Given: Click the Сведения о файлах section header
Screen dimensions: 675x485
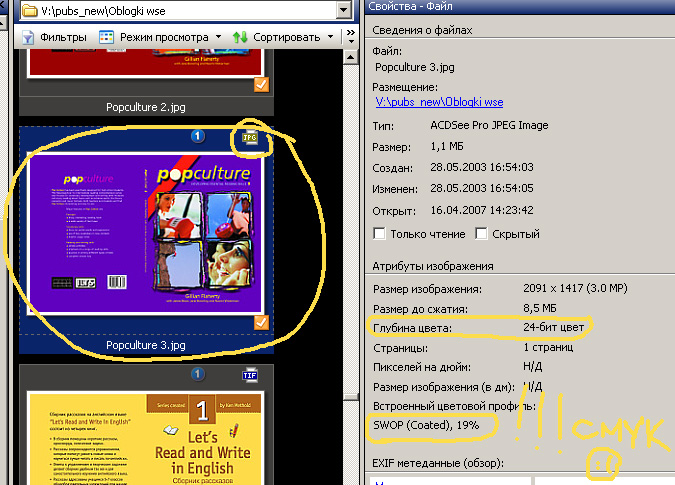Looking at the screenshot, I should (422, 30).
